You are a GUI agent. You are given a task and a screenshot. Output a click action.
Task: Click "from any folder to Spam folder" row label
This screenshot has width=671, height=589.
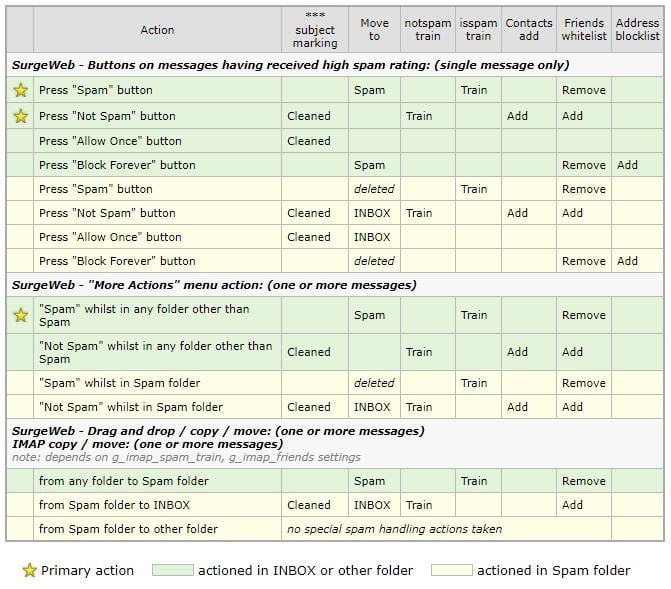pyautogui.click(x=124, y=481)
